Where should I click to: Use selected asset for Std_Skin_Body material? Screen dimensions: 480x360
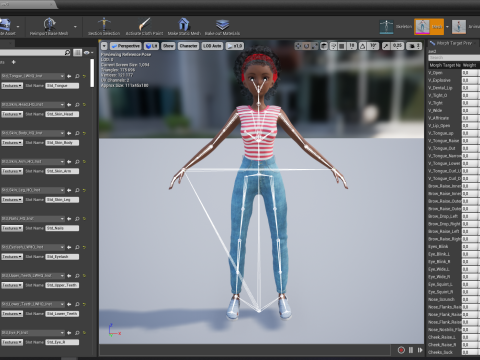click(x=69, y=133)
